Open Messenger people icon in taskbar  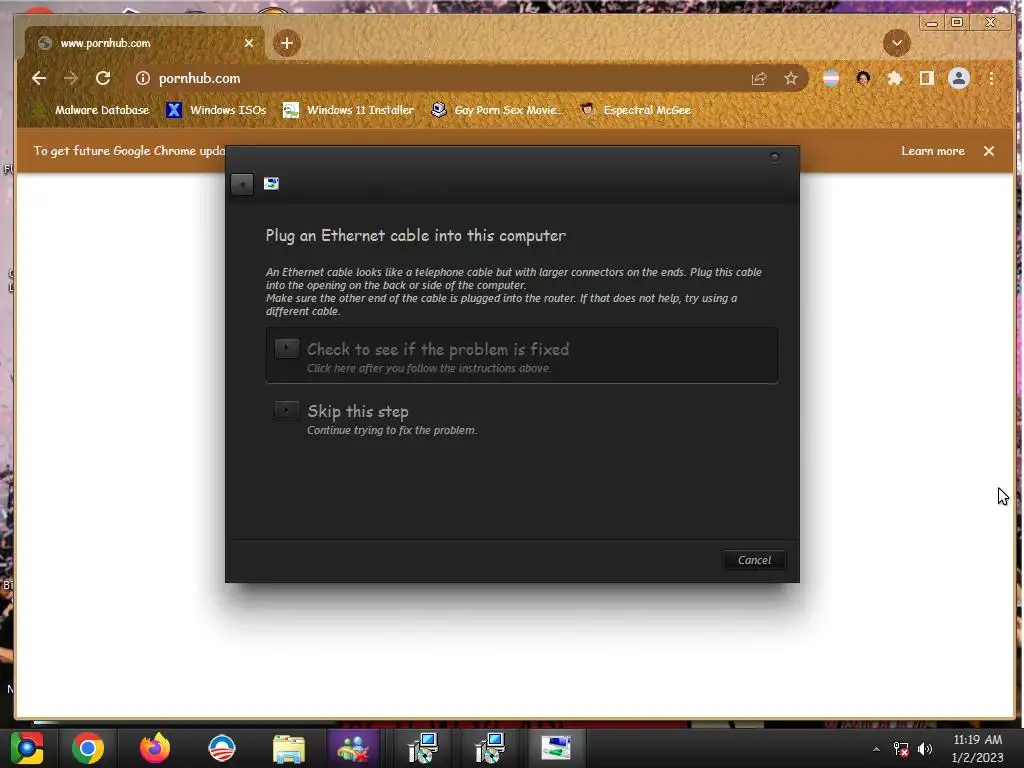point(353,748)
